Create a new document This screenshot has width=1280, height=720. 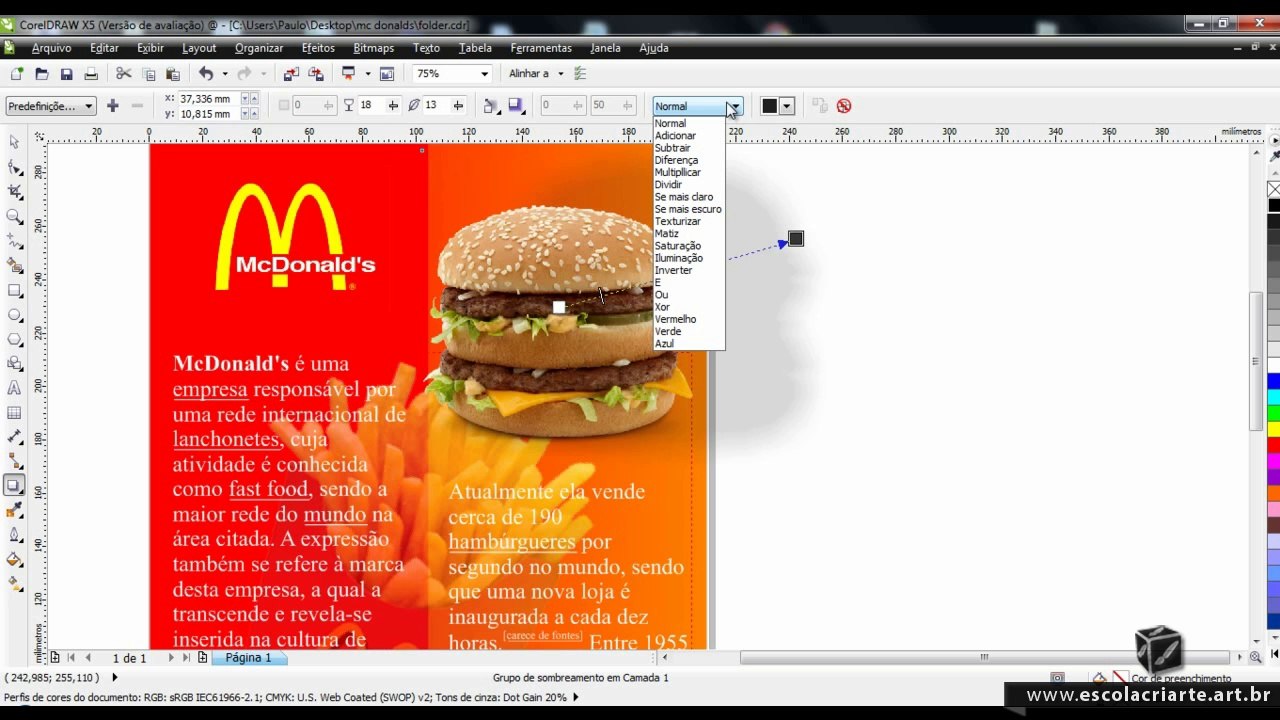pos(17,74)
